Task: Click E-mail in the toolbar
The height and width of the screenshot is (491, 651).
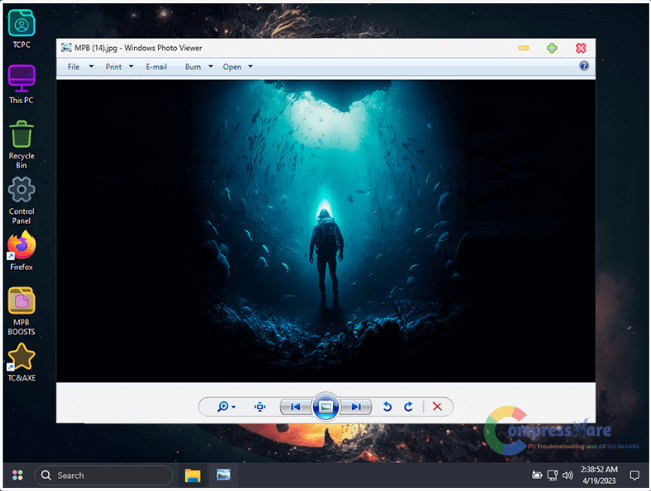Action: [156, 67]
